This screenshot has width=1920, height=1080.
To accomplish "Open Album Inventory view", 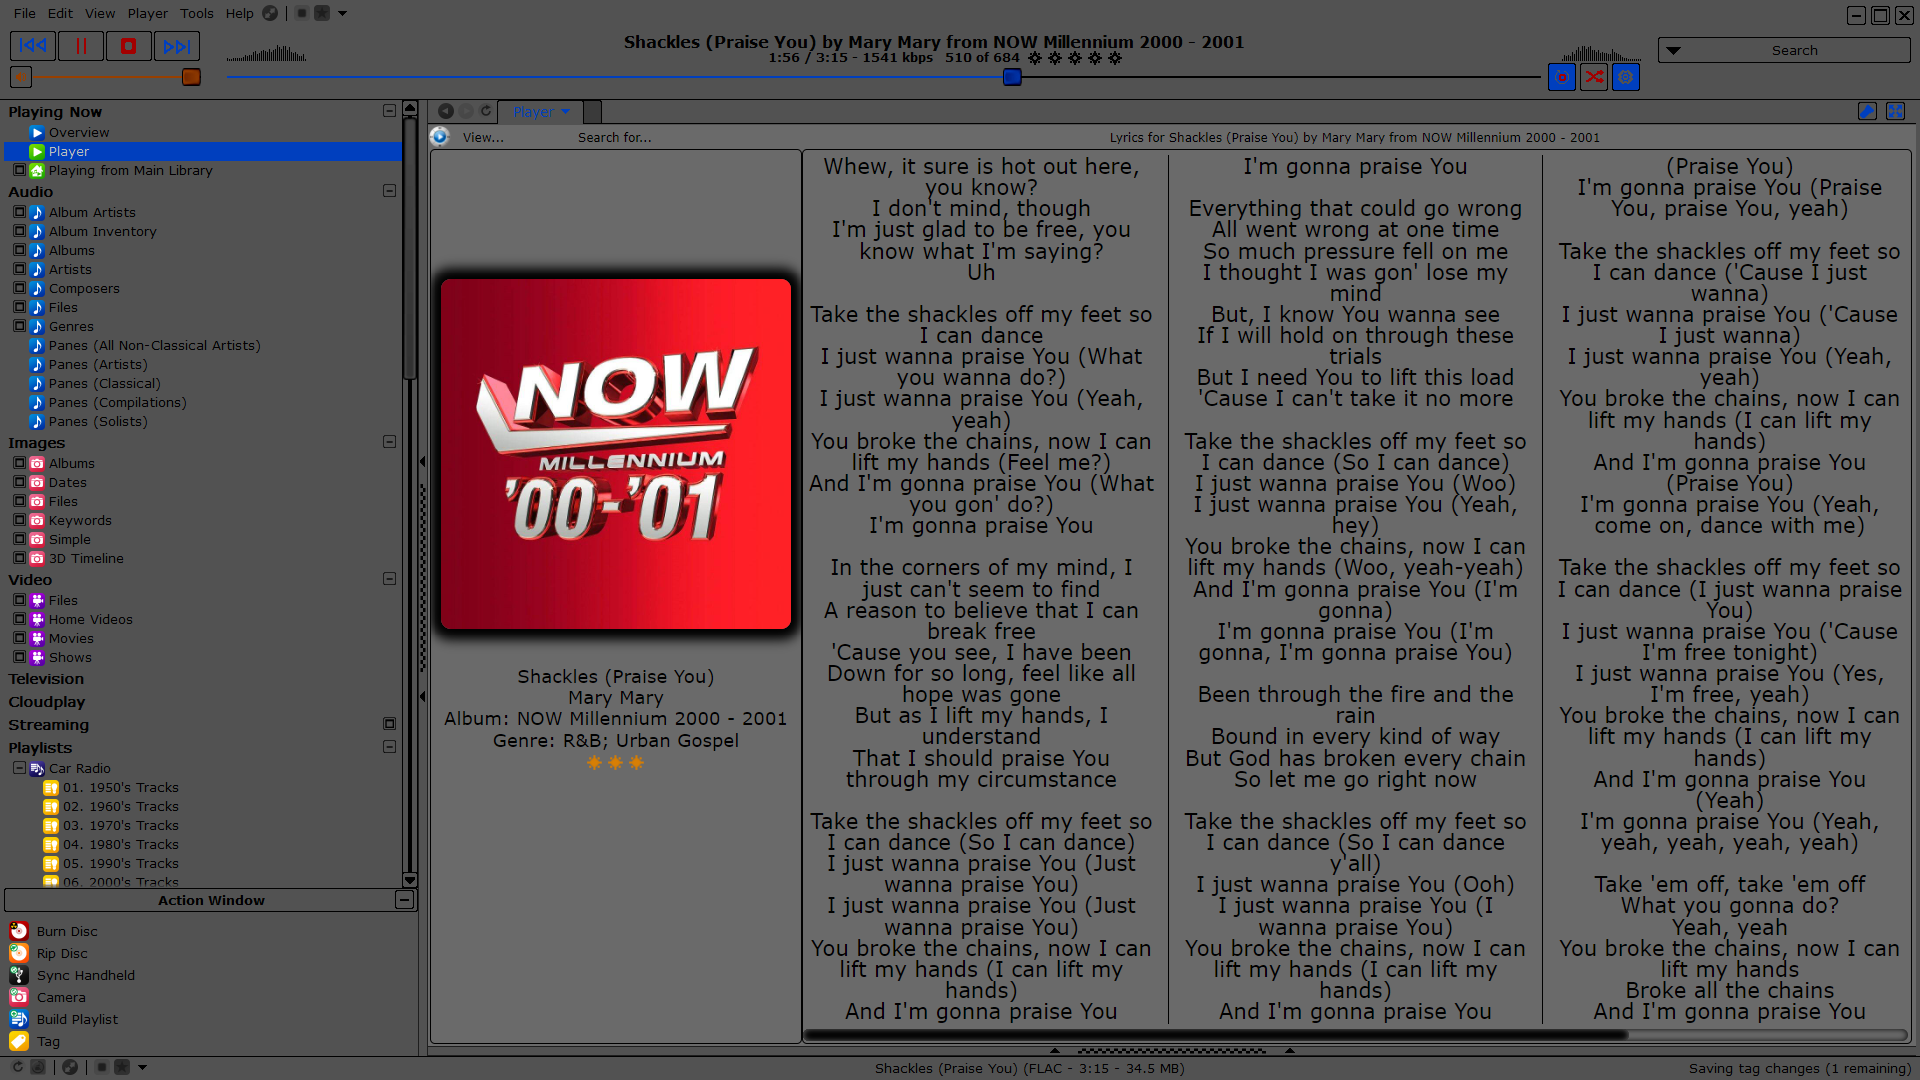I will (x=102, y=231).
